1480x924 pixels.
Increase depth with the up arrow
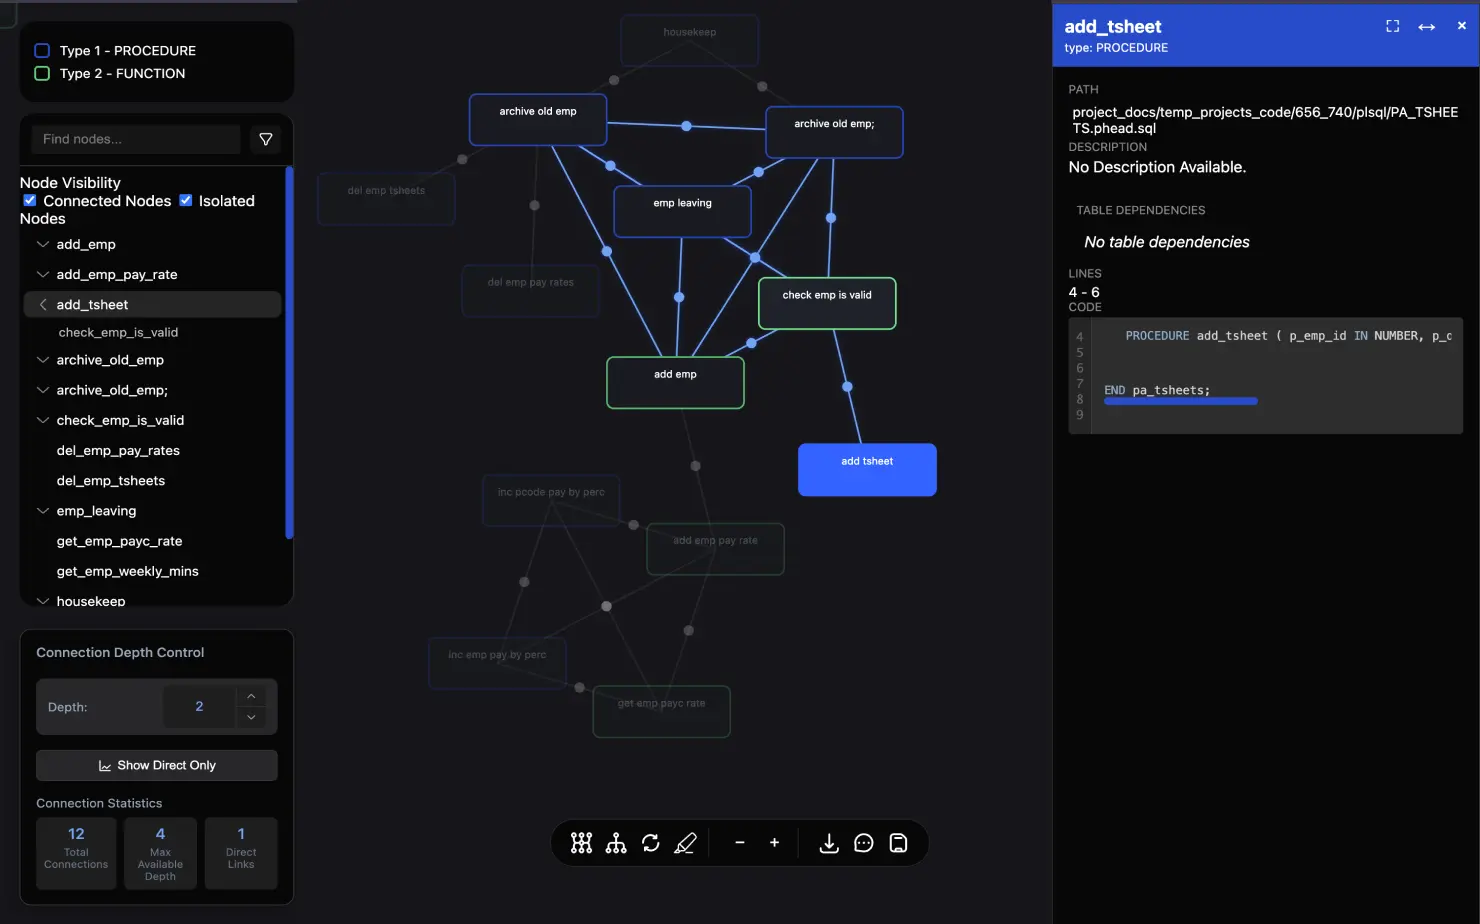click(251, 696)
